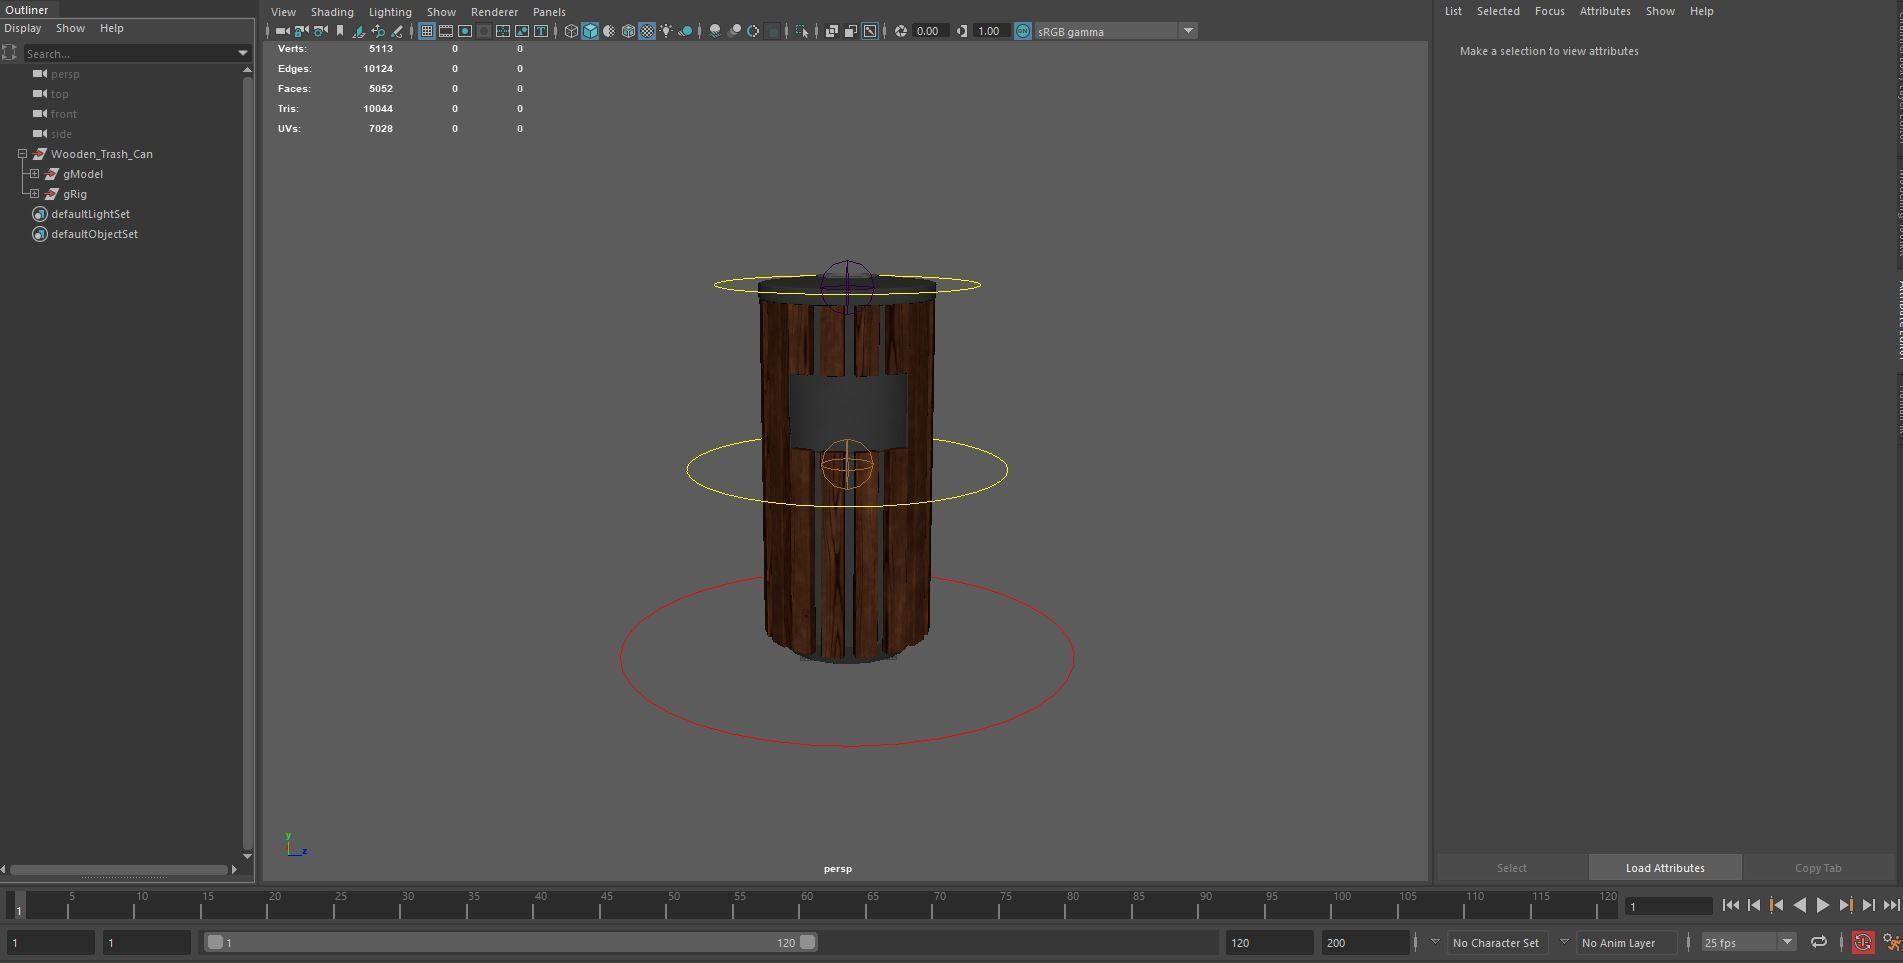Click the Copy Tab button

tap(1818, 868)
